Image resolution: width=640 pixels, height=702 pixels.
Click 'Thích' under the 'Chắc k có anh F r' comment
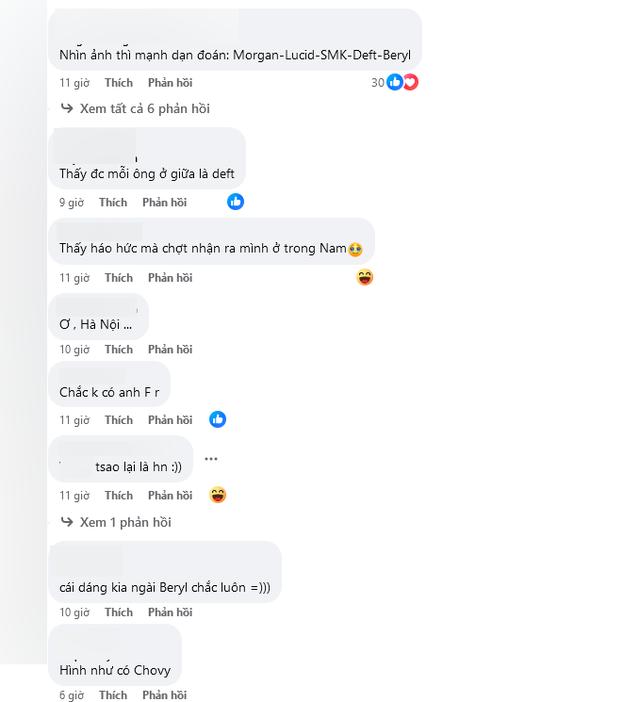[118, 420]
